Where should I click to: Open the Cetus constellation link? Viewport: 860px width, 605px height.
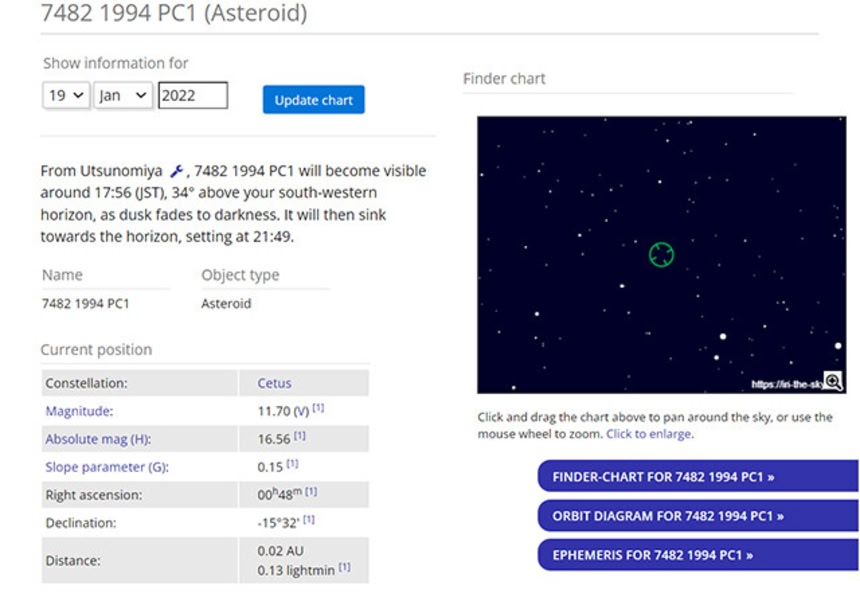[x=274, y=383]
